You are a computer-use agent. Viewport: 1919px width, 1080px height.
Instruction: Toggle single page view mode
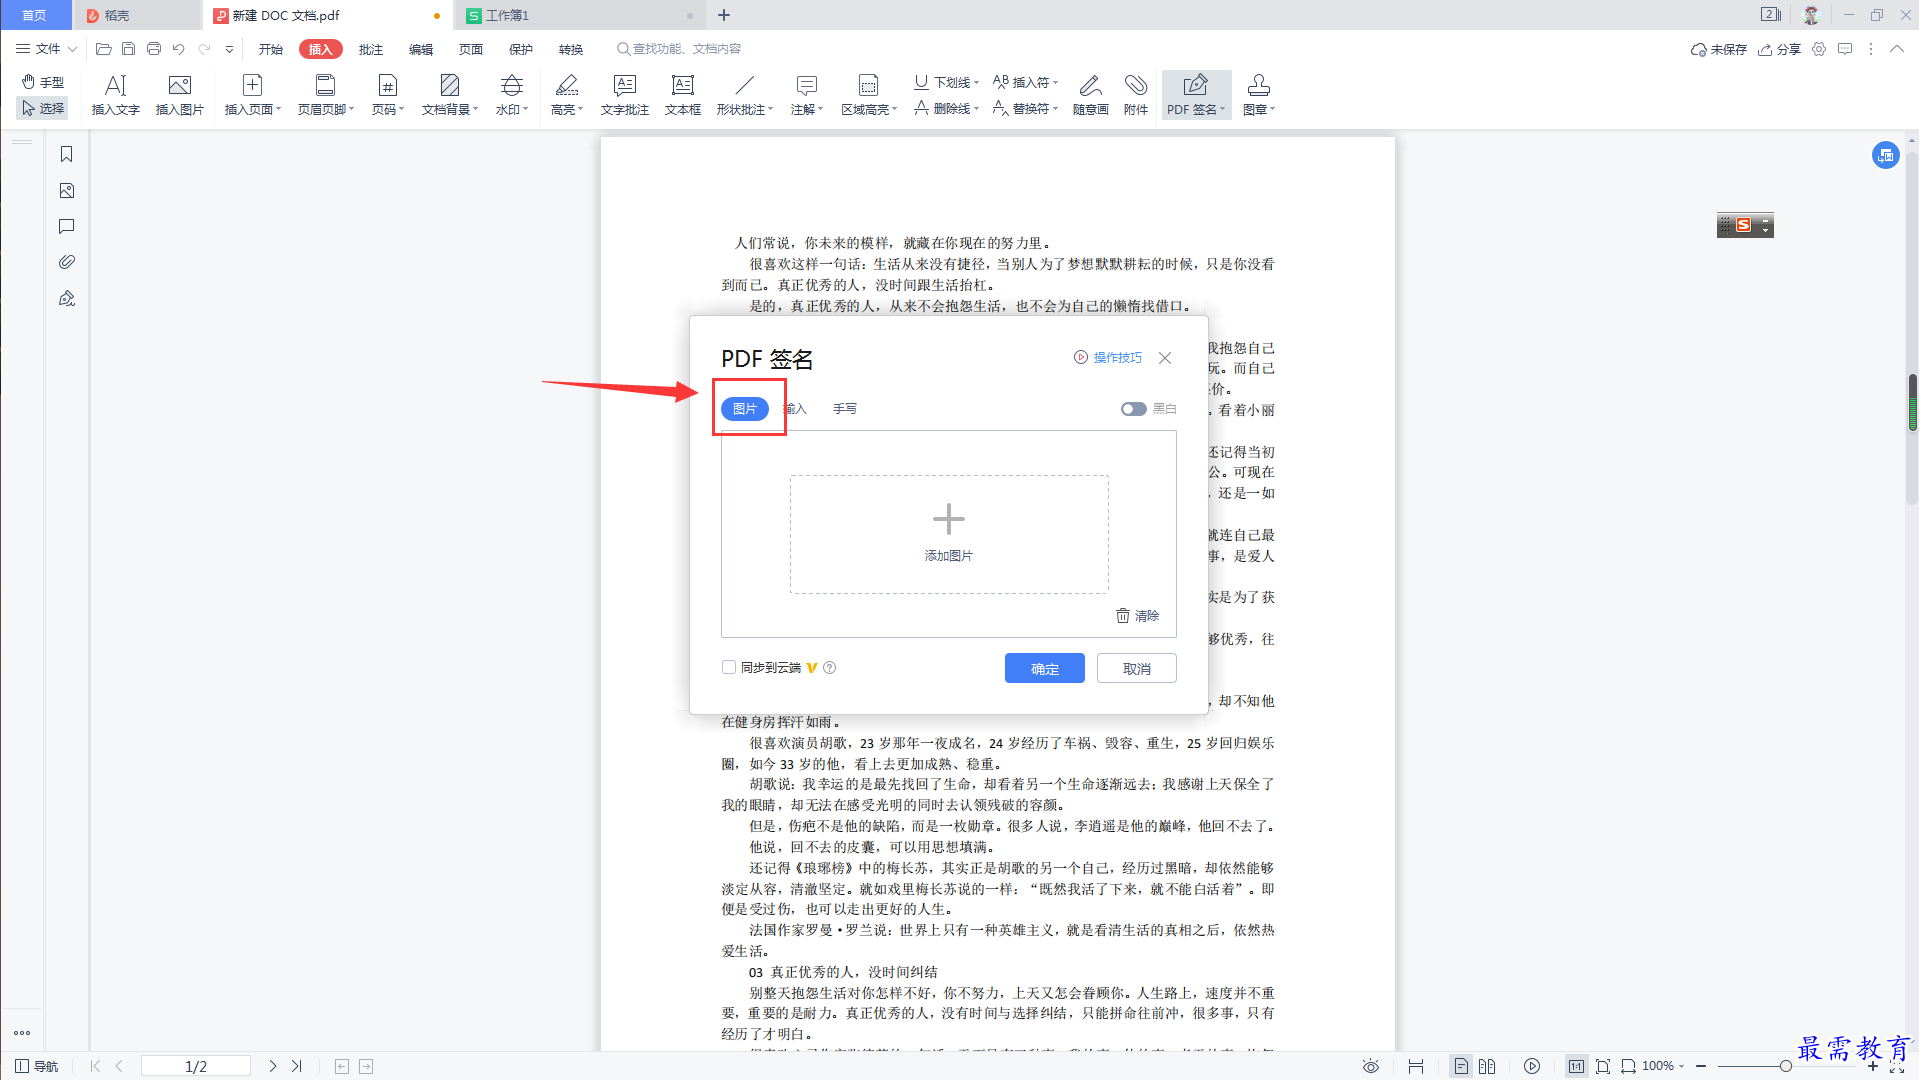click(x=1461, y=1066)
